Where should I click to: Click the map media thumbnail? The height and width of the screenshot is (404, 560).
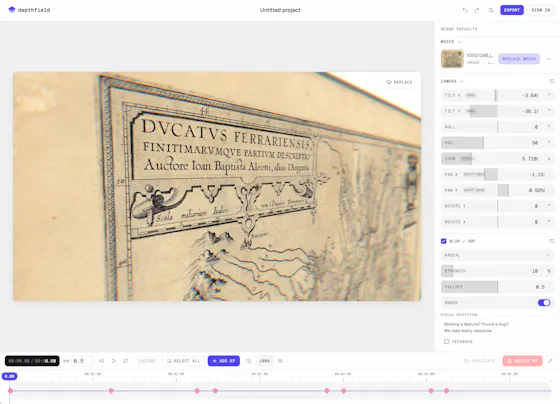pyautogui.click(x=452, y=59)
